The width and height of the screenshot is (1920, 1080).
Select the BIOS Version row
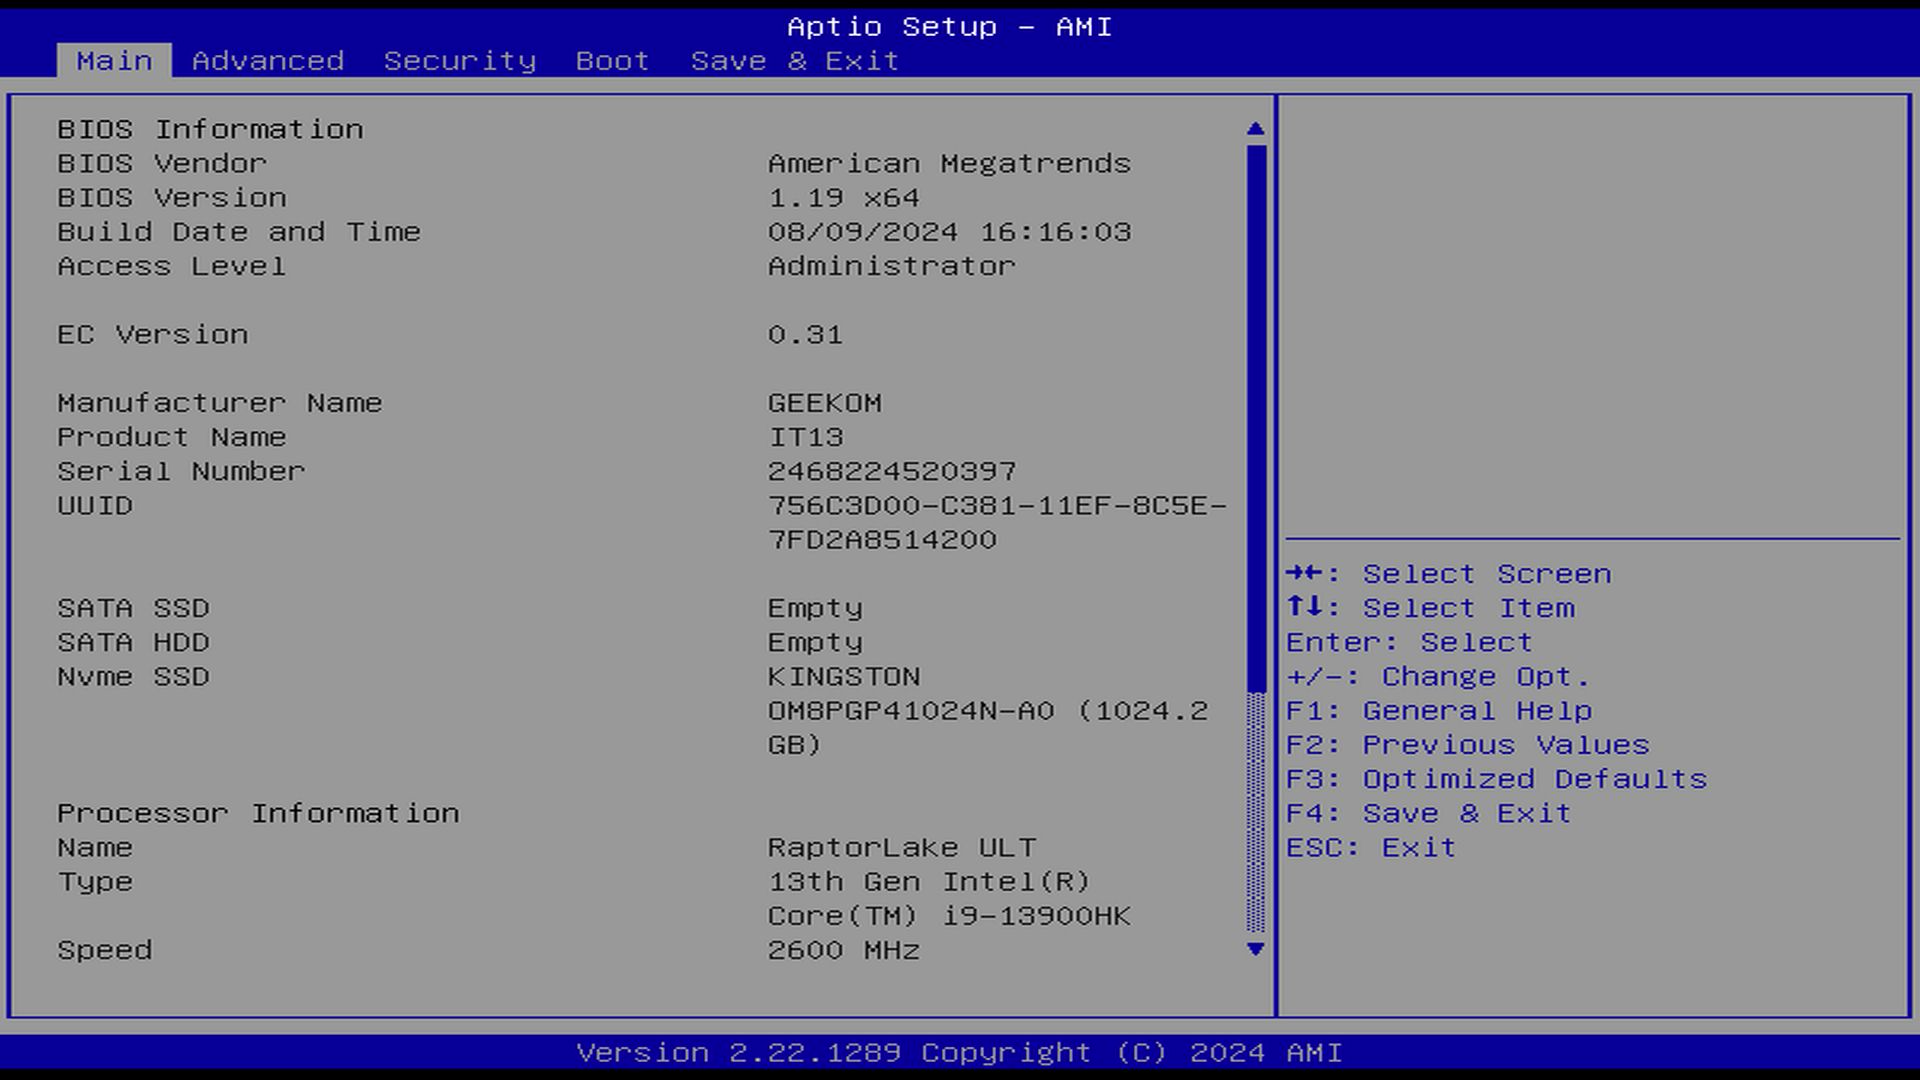171,198
